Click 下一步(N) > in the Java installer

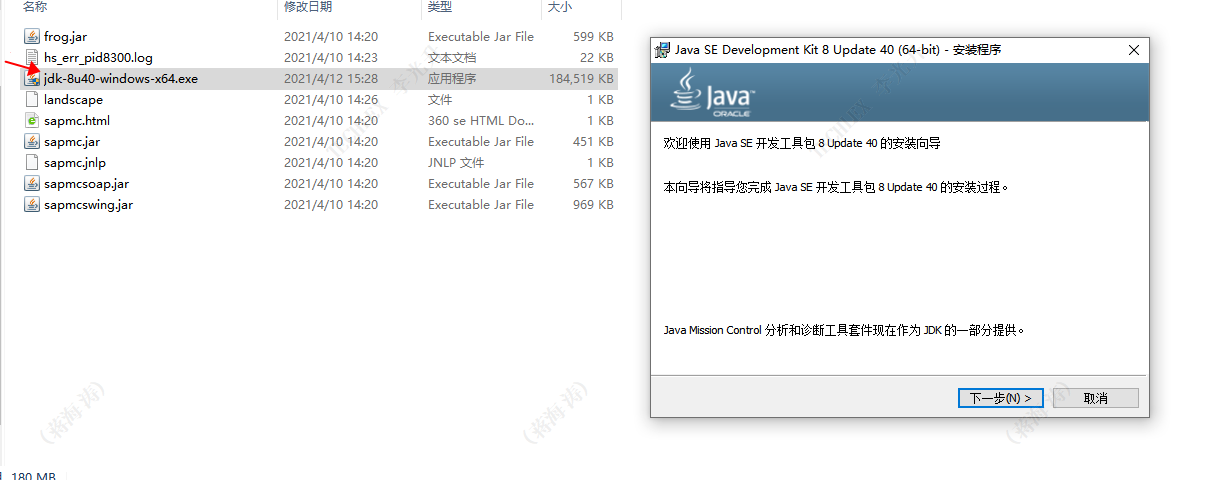point(1000,398)
